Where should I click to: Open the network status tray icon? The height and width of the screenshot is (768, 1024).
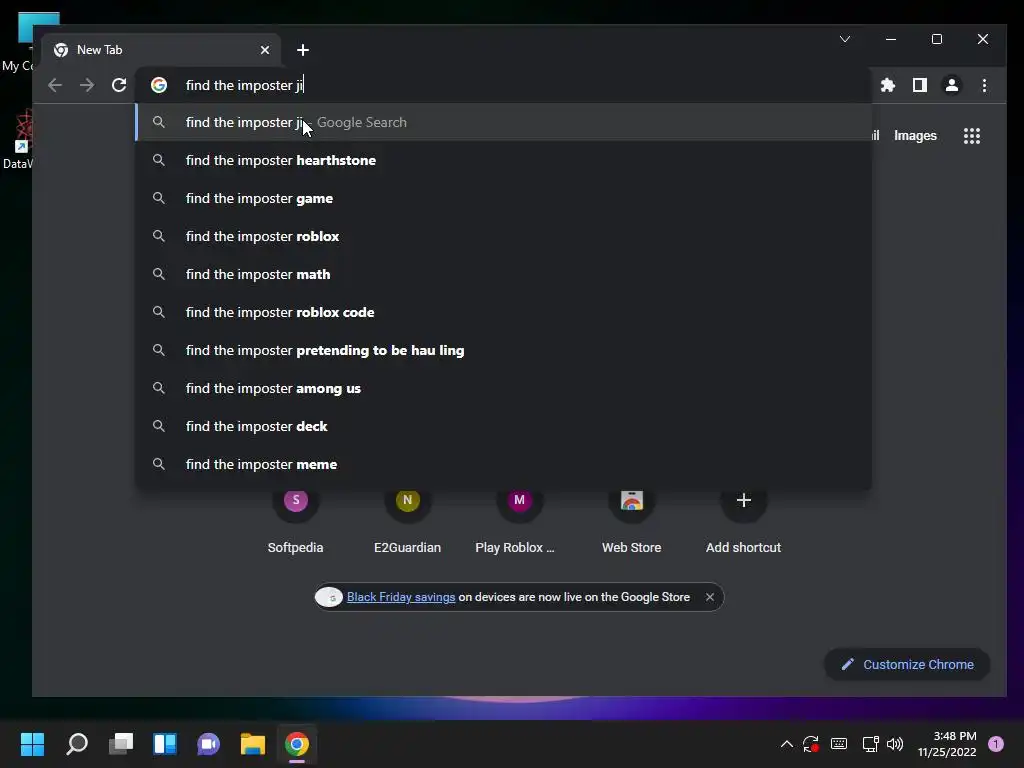click(870, 744)
